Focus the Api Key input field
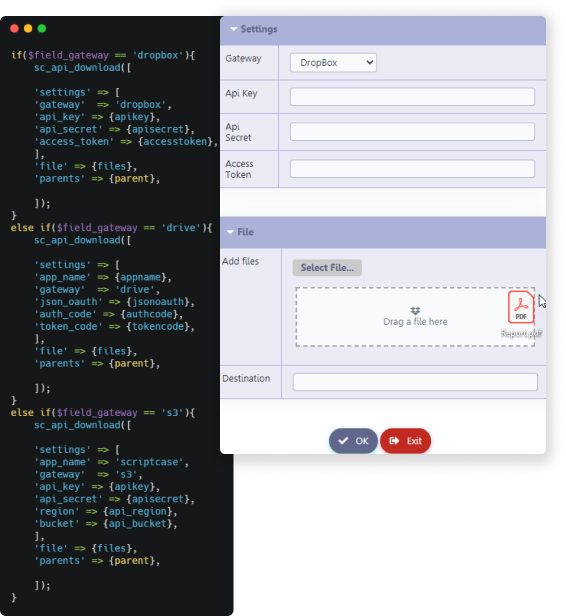566x616 pixels. 412,97
